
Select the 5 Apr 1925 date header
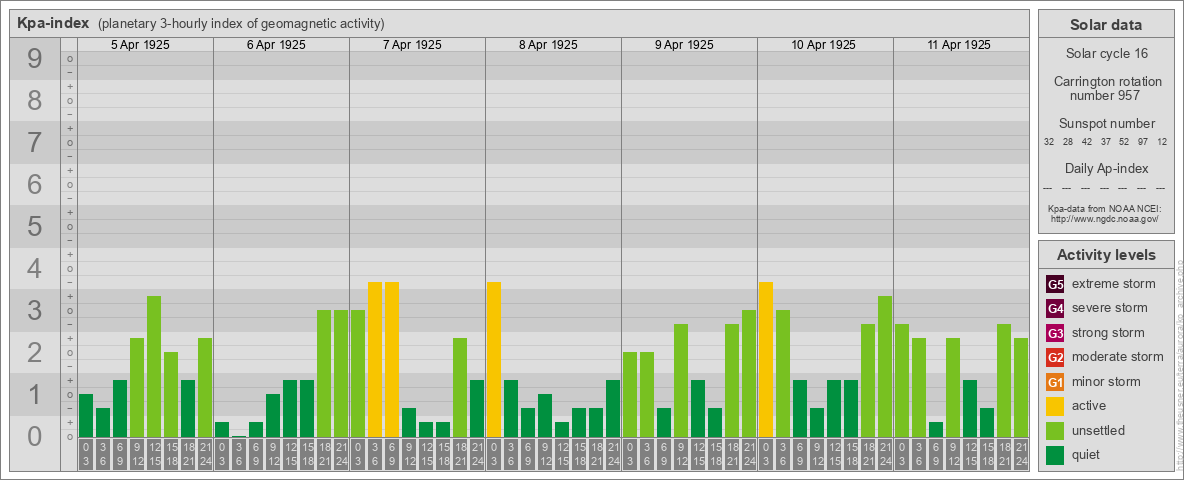tap(140, 45)
